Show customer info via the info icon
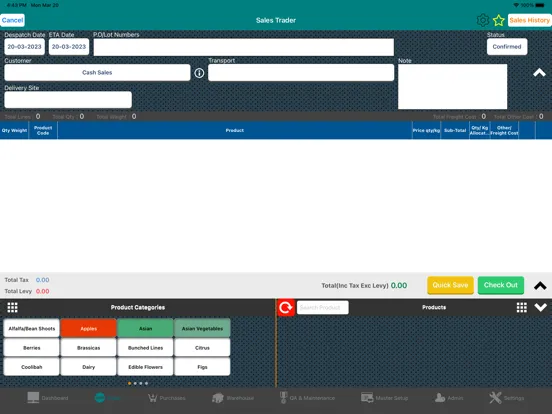Screen dimensions: 552x414 click(x=199, y=73)
